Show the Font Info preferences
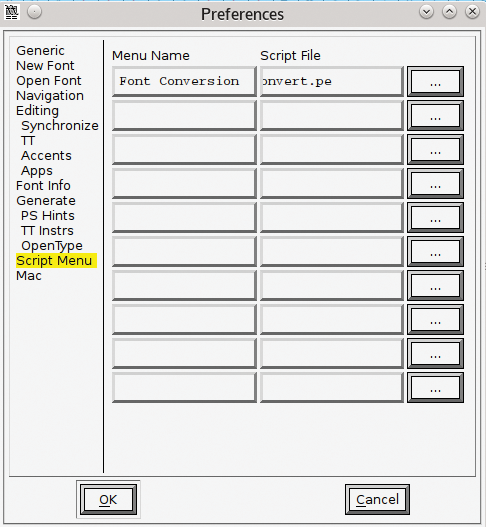This screenshot has width=486, height=527. click(43, 186)
